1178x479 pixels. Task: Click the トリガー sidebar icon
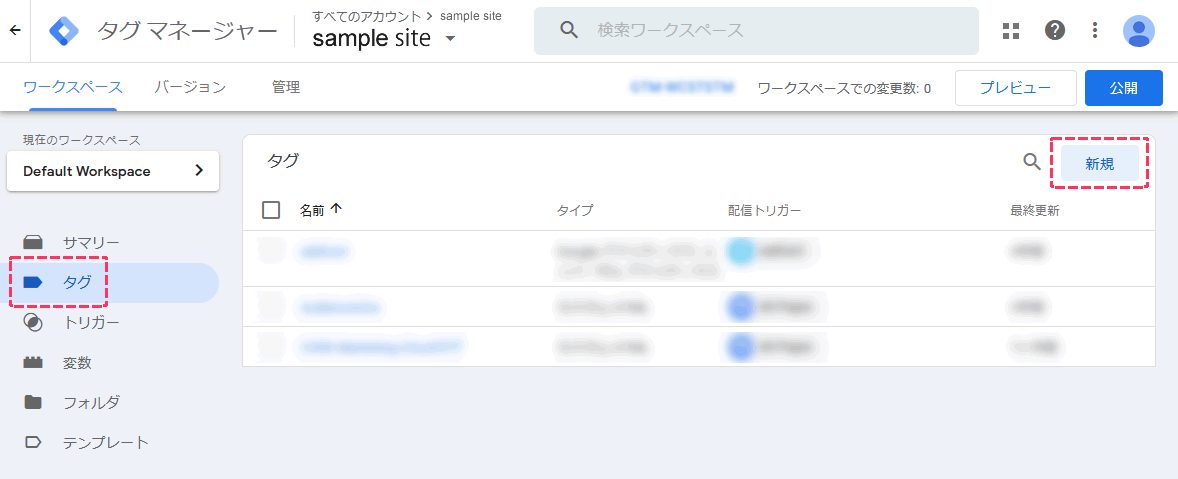click(x=33, y=323)
